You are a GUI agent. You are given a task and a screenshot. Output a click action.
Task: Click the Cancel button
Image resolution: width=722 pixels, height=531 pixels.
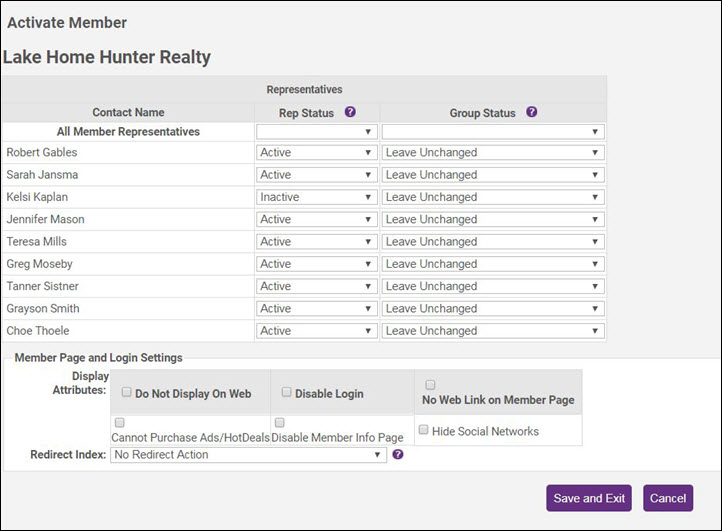pos(667,498)
